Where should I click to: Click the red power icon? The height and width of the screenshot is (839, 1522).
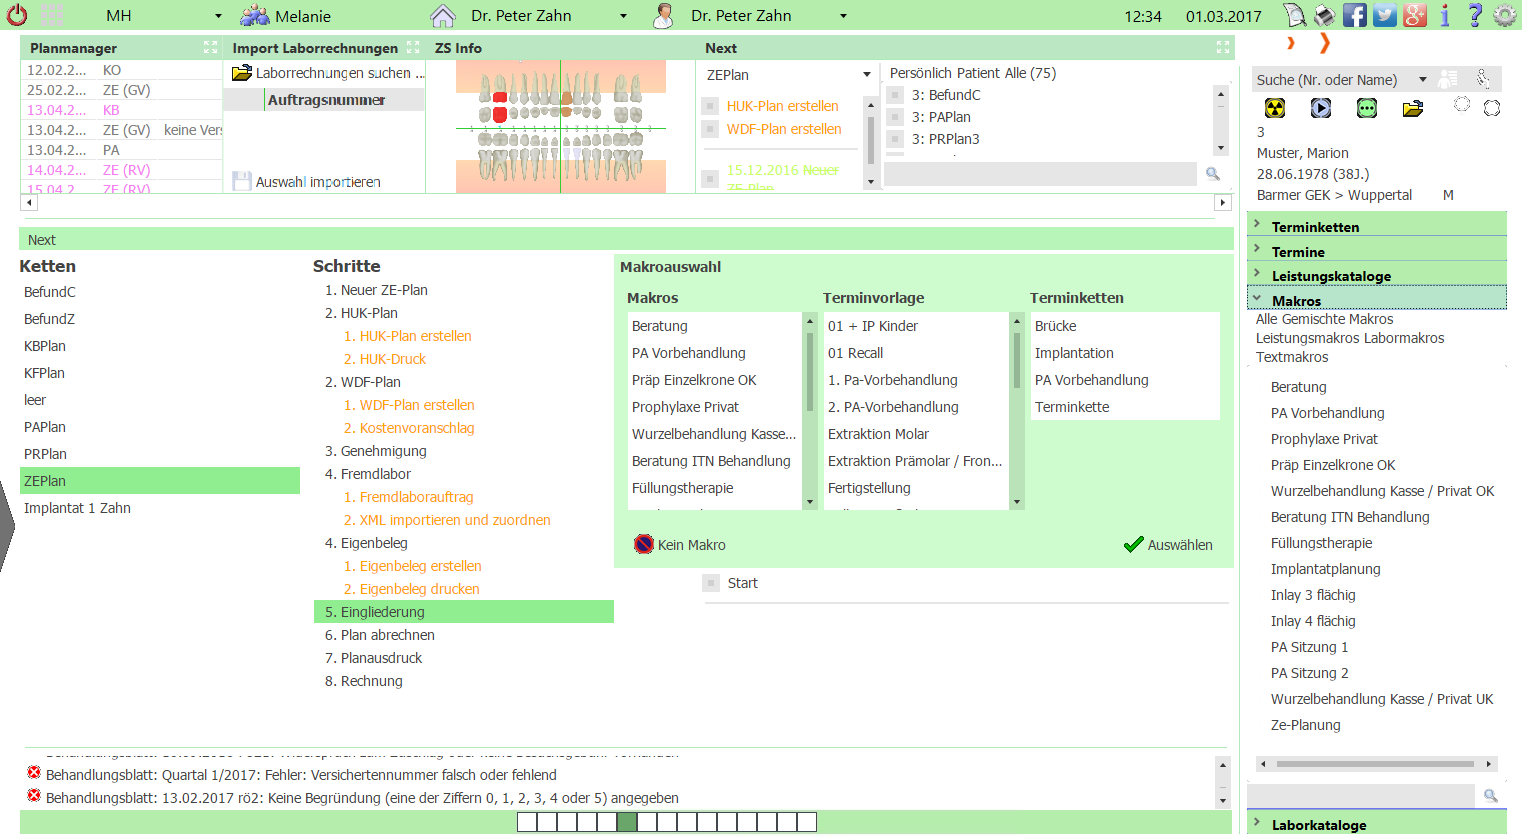coord(17,15)
